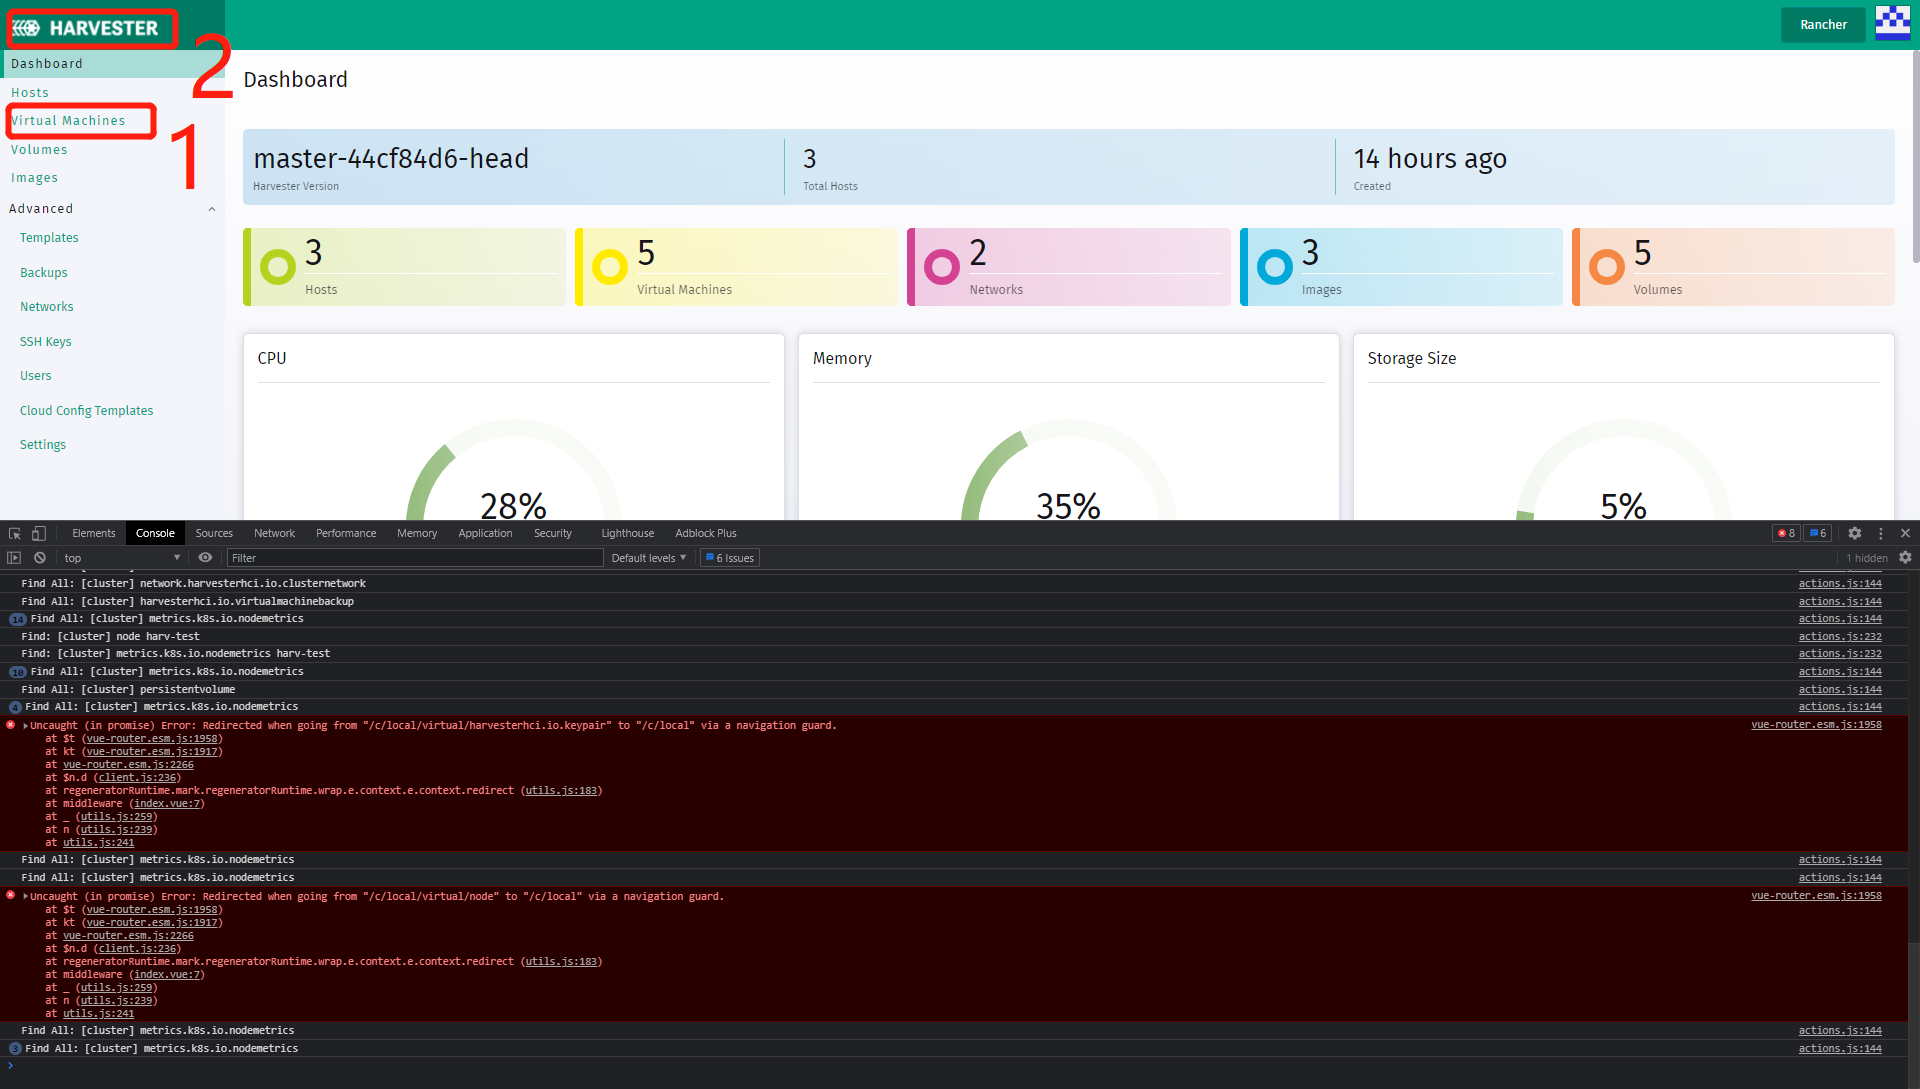Click the circular CPU usage gauge
Screen dimensions: 1920x1089
[x=513, y=505]
